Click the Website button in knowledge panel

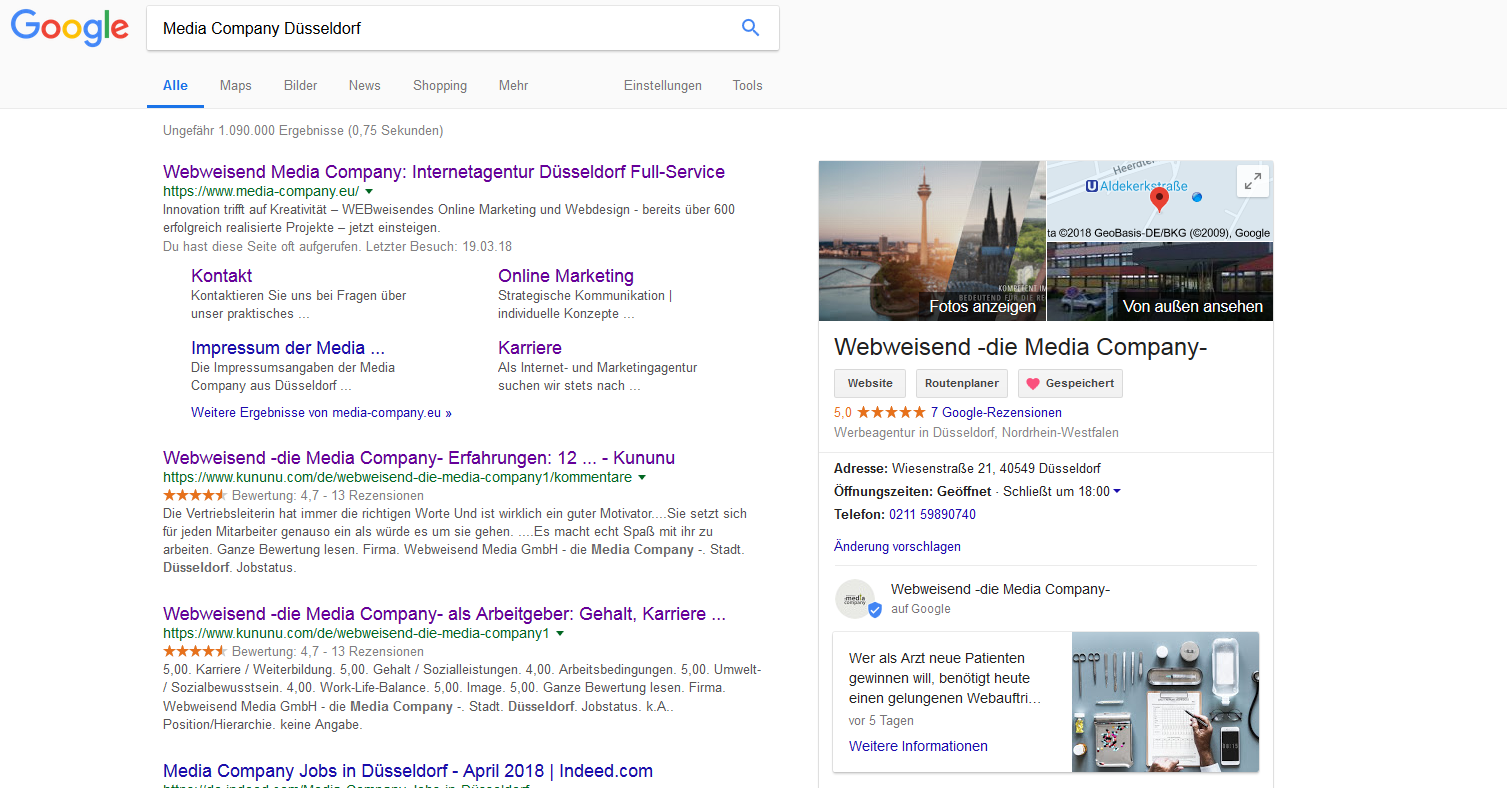point(870,384)
